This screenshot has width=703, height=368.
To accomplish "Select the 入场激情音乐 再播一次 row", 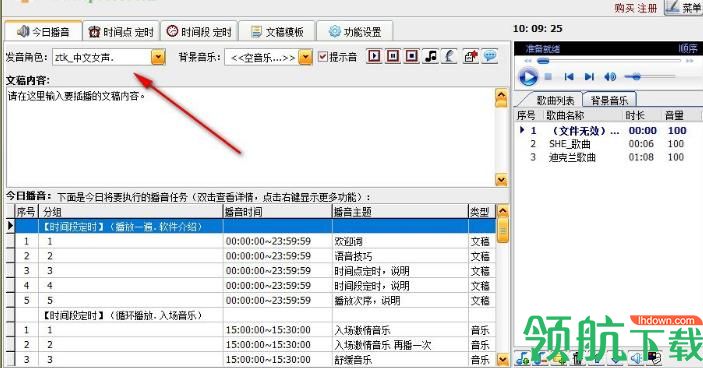I will pos(256,345).
